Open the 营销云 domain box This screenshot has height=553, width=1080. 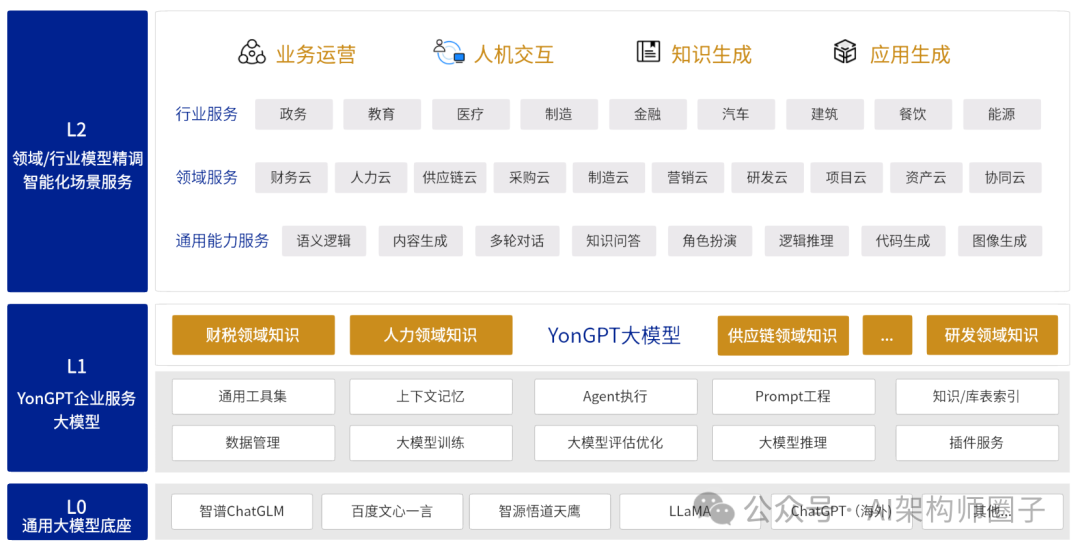[688, 178]
